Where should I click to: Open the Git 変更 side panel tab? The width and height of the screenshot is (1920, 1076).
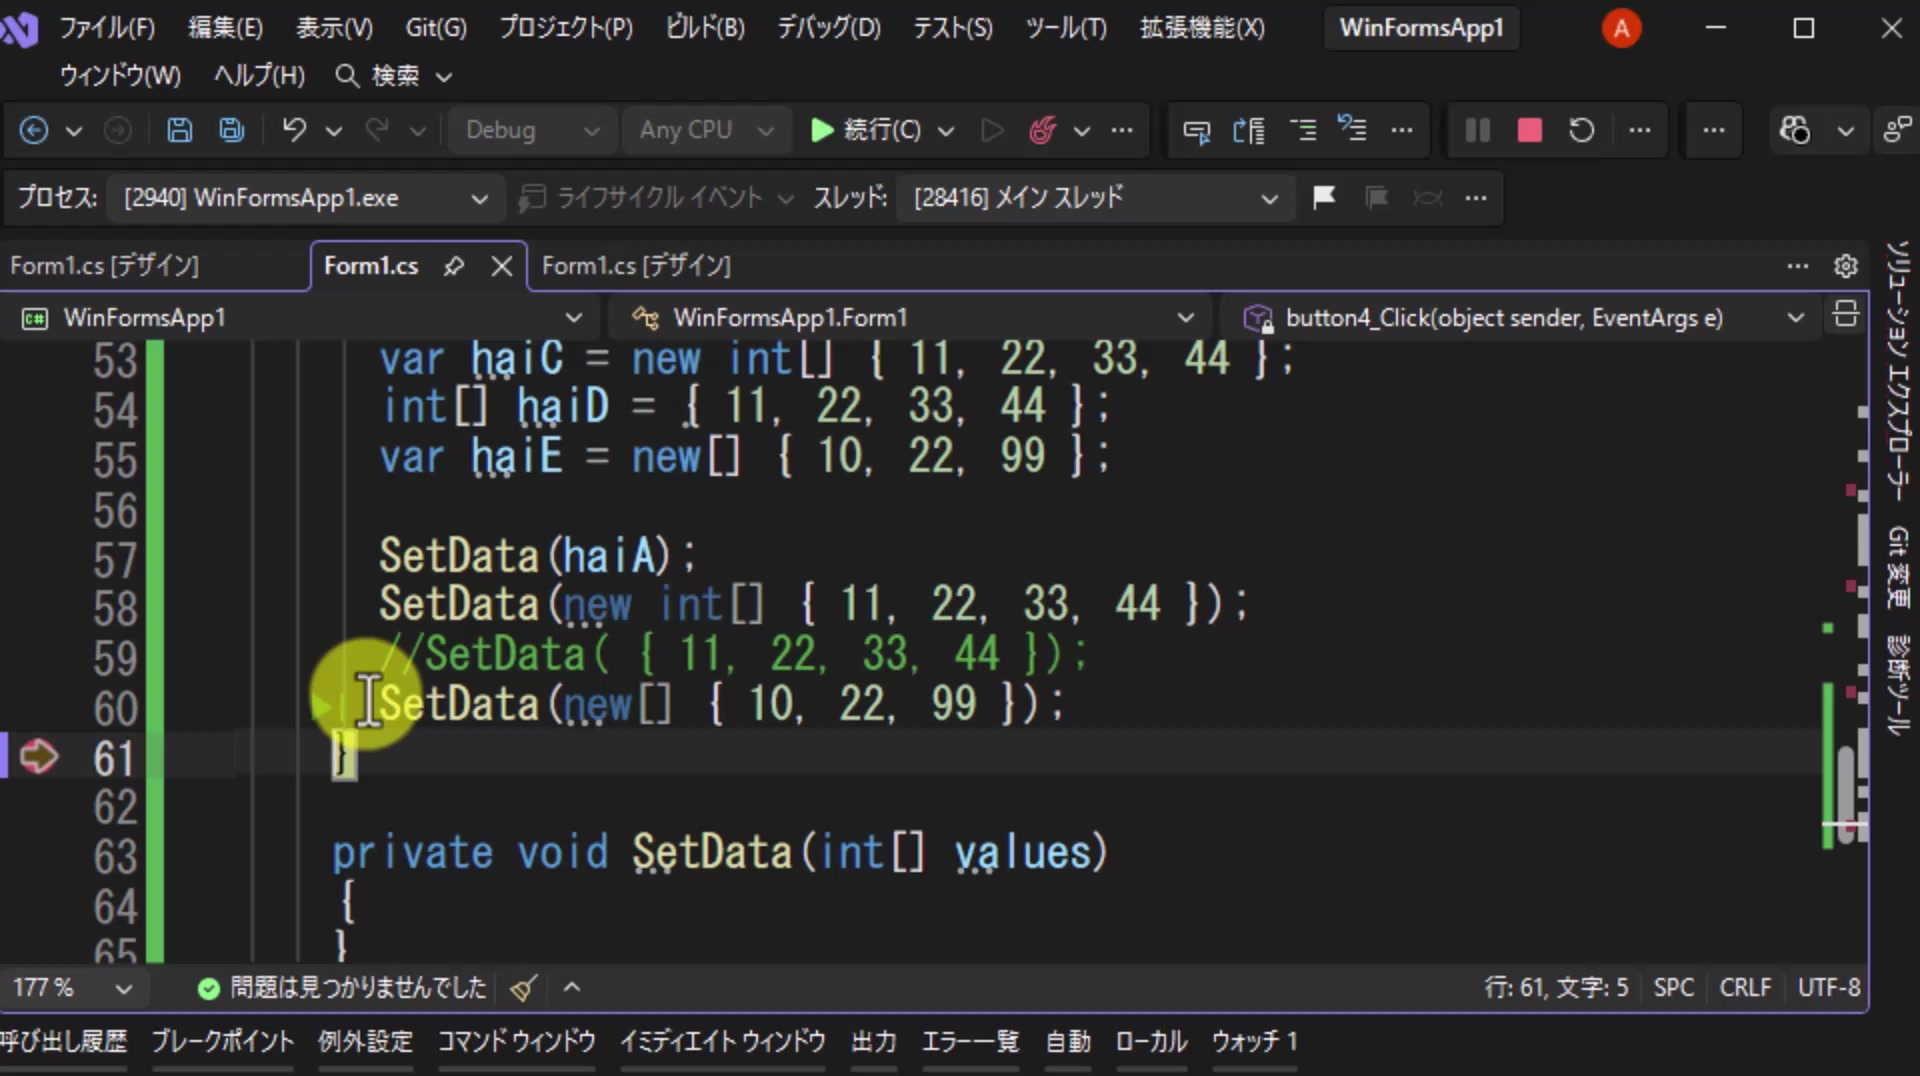click(1896, 568)
